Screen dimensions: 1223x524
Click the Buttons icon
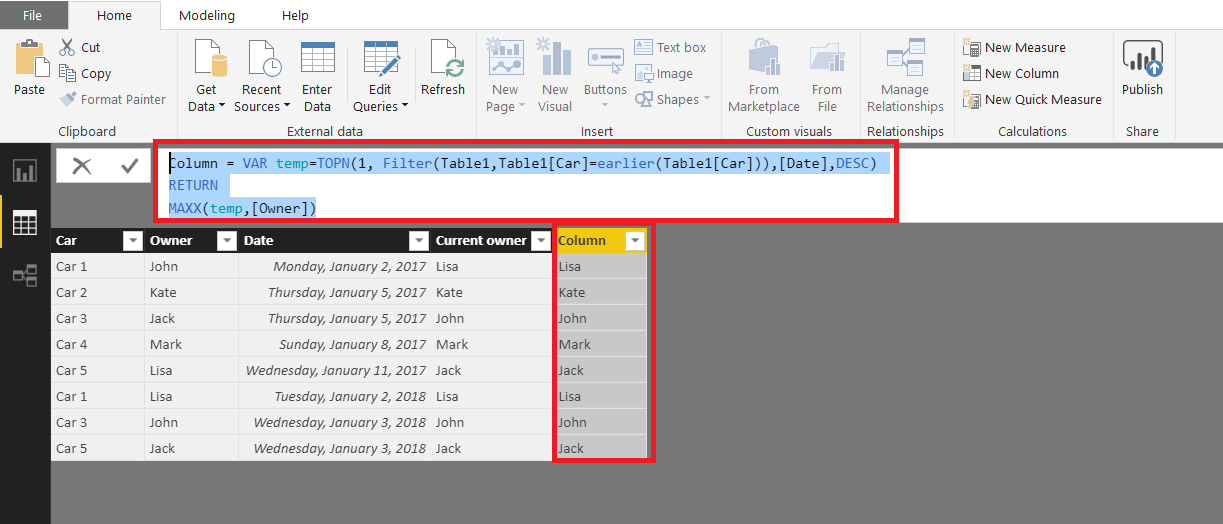point(605,59)
